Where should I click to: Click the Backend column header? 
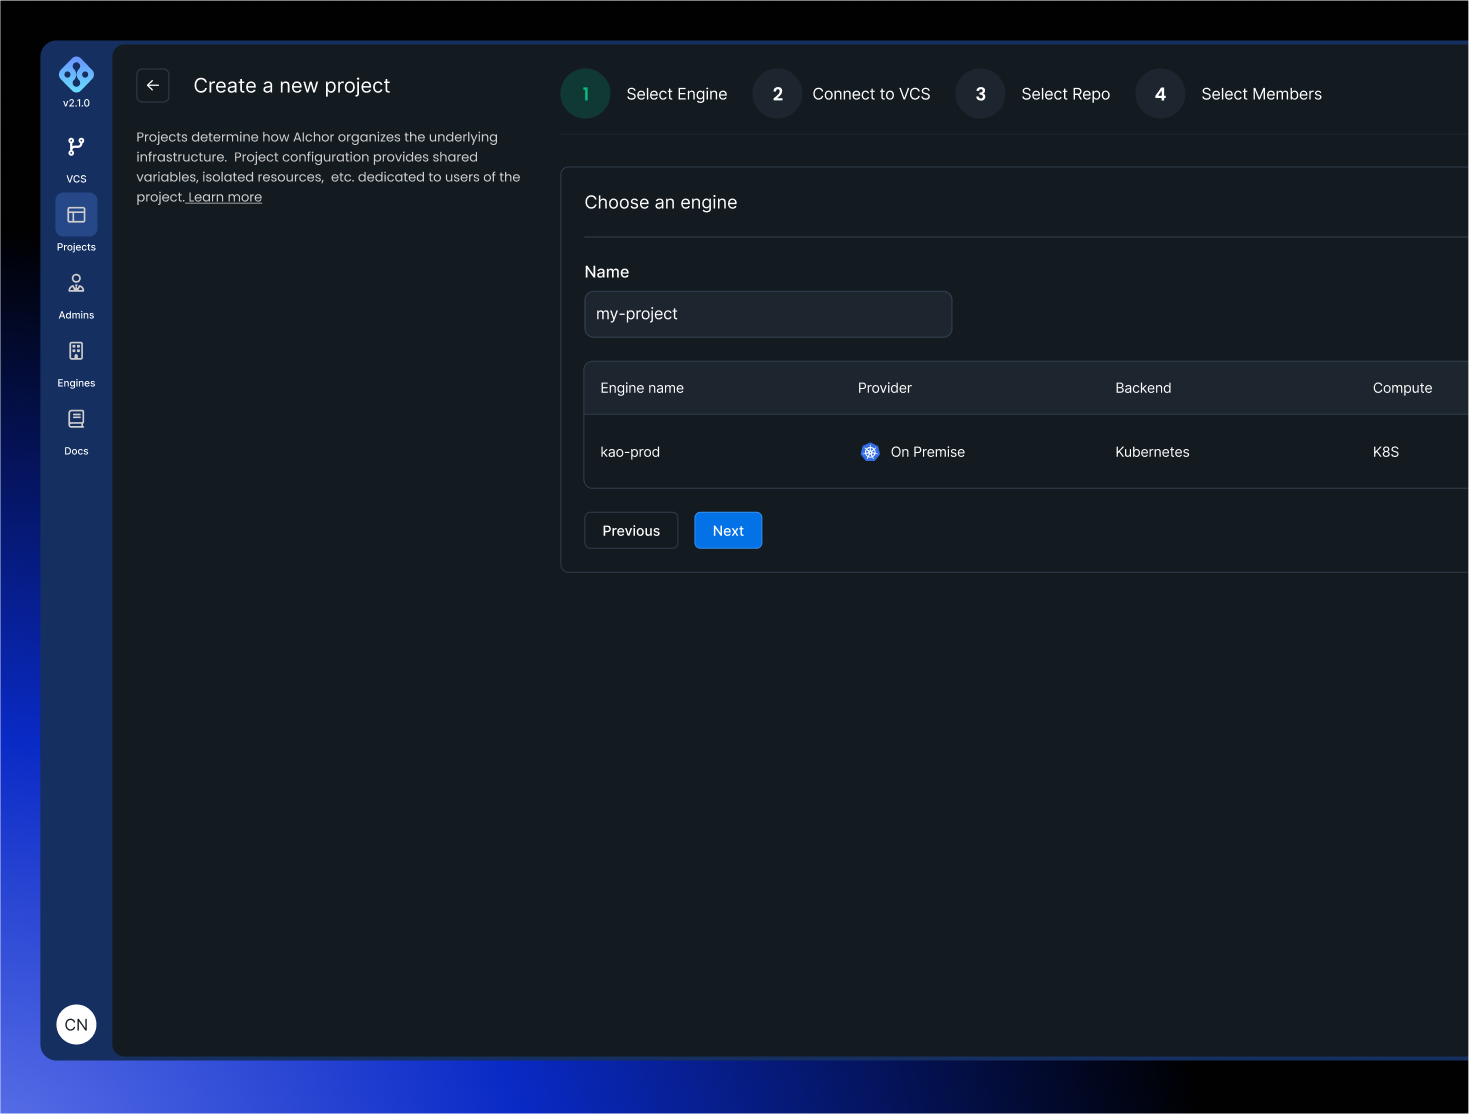point(1143,388)
